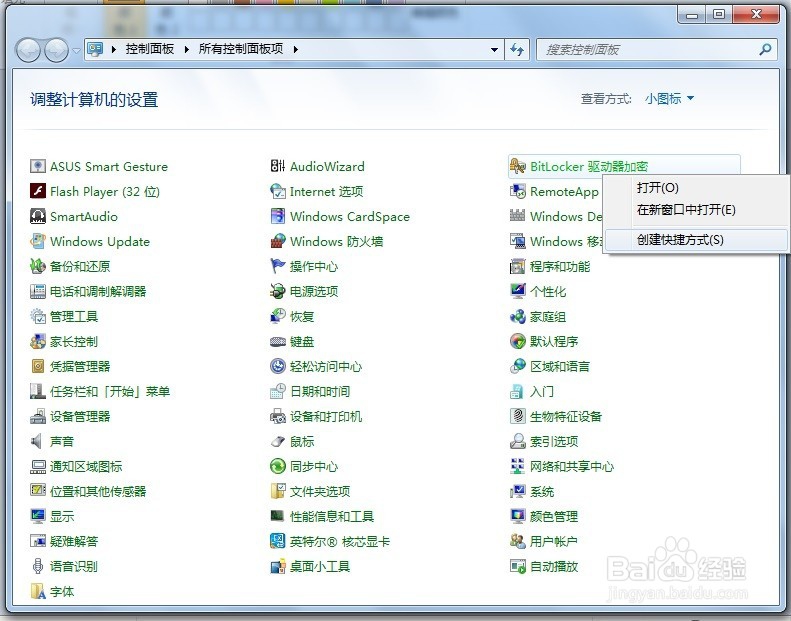The image size is (791, 621).
Task: Open the 默认程序 icon
Action: (x=518, y=342)
